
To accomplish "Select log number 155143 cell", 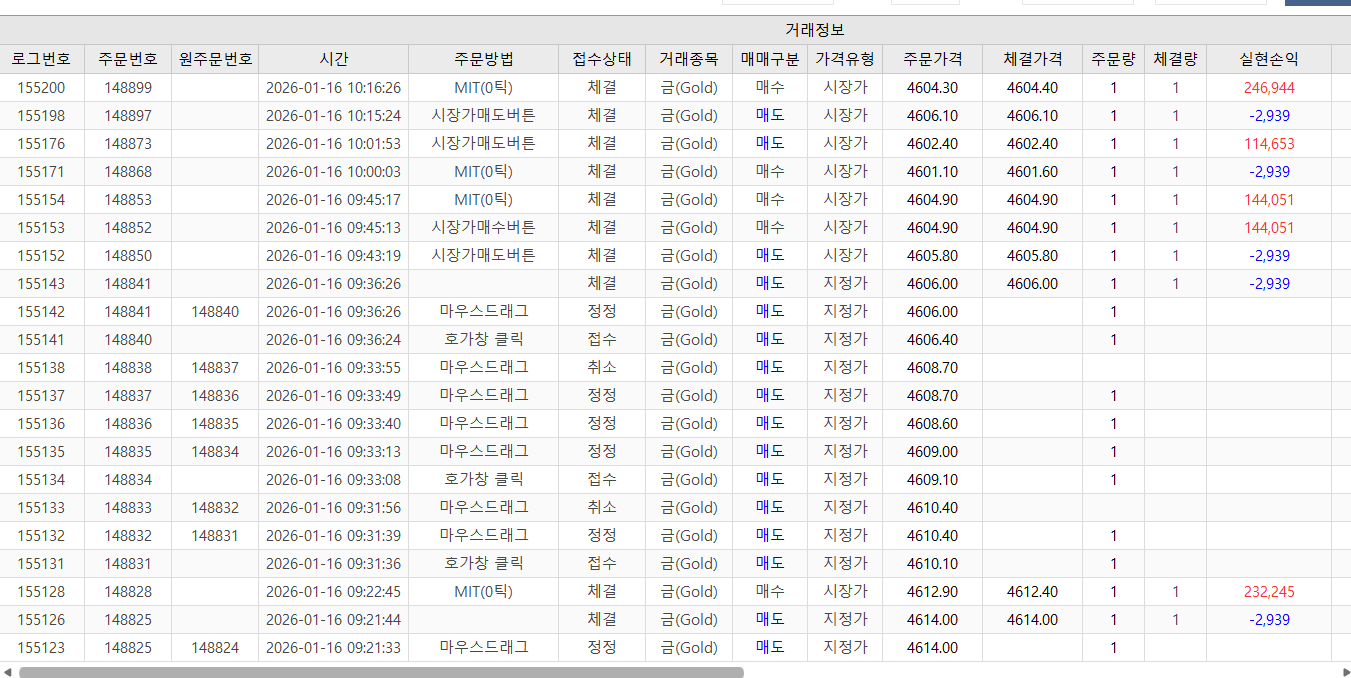I will tap(41, 284).
